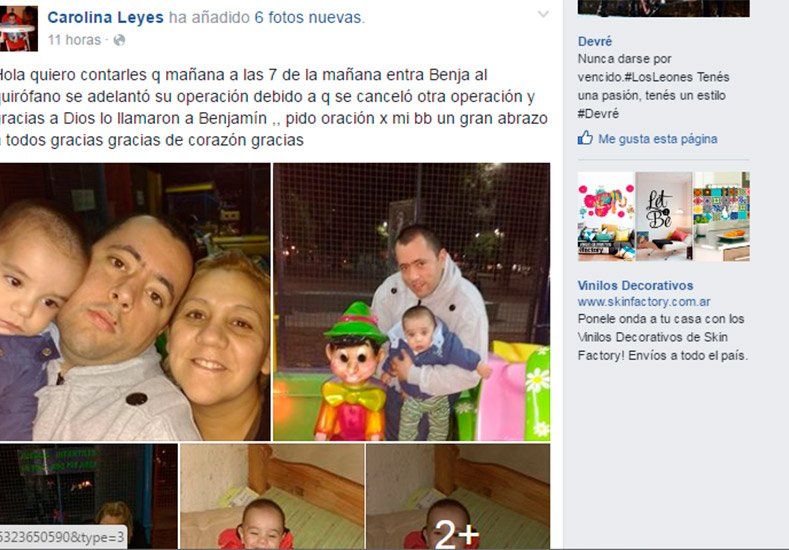Open the family selfie photo
Image resolution: width=789 pixels, height=550 pixels.
click(135, 302)
